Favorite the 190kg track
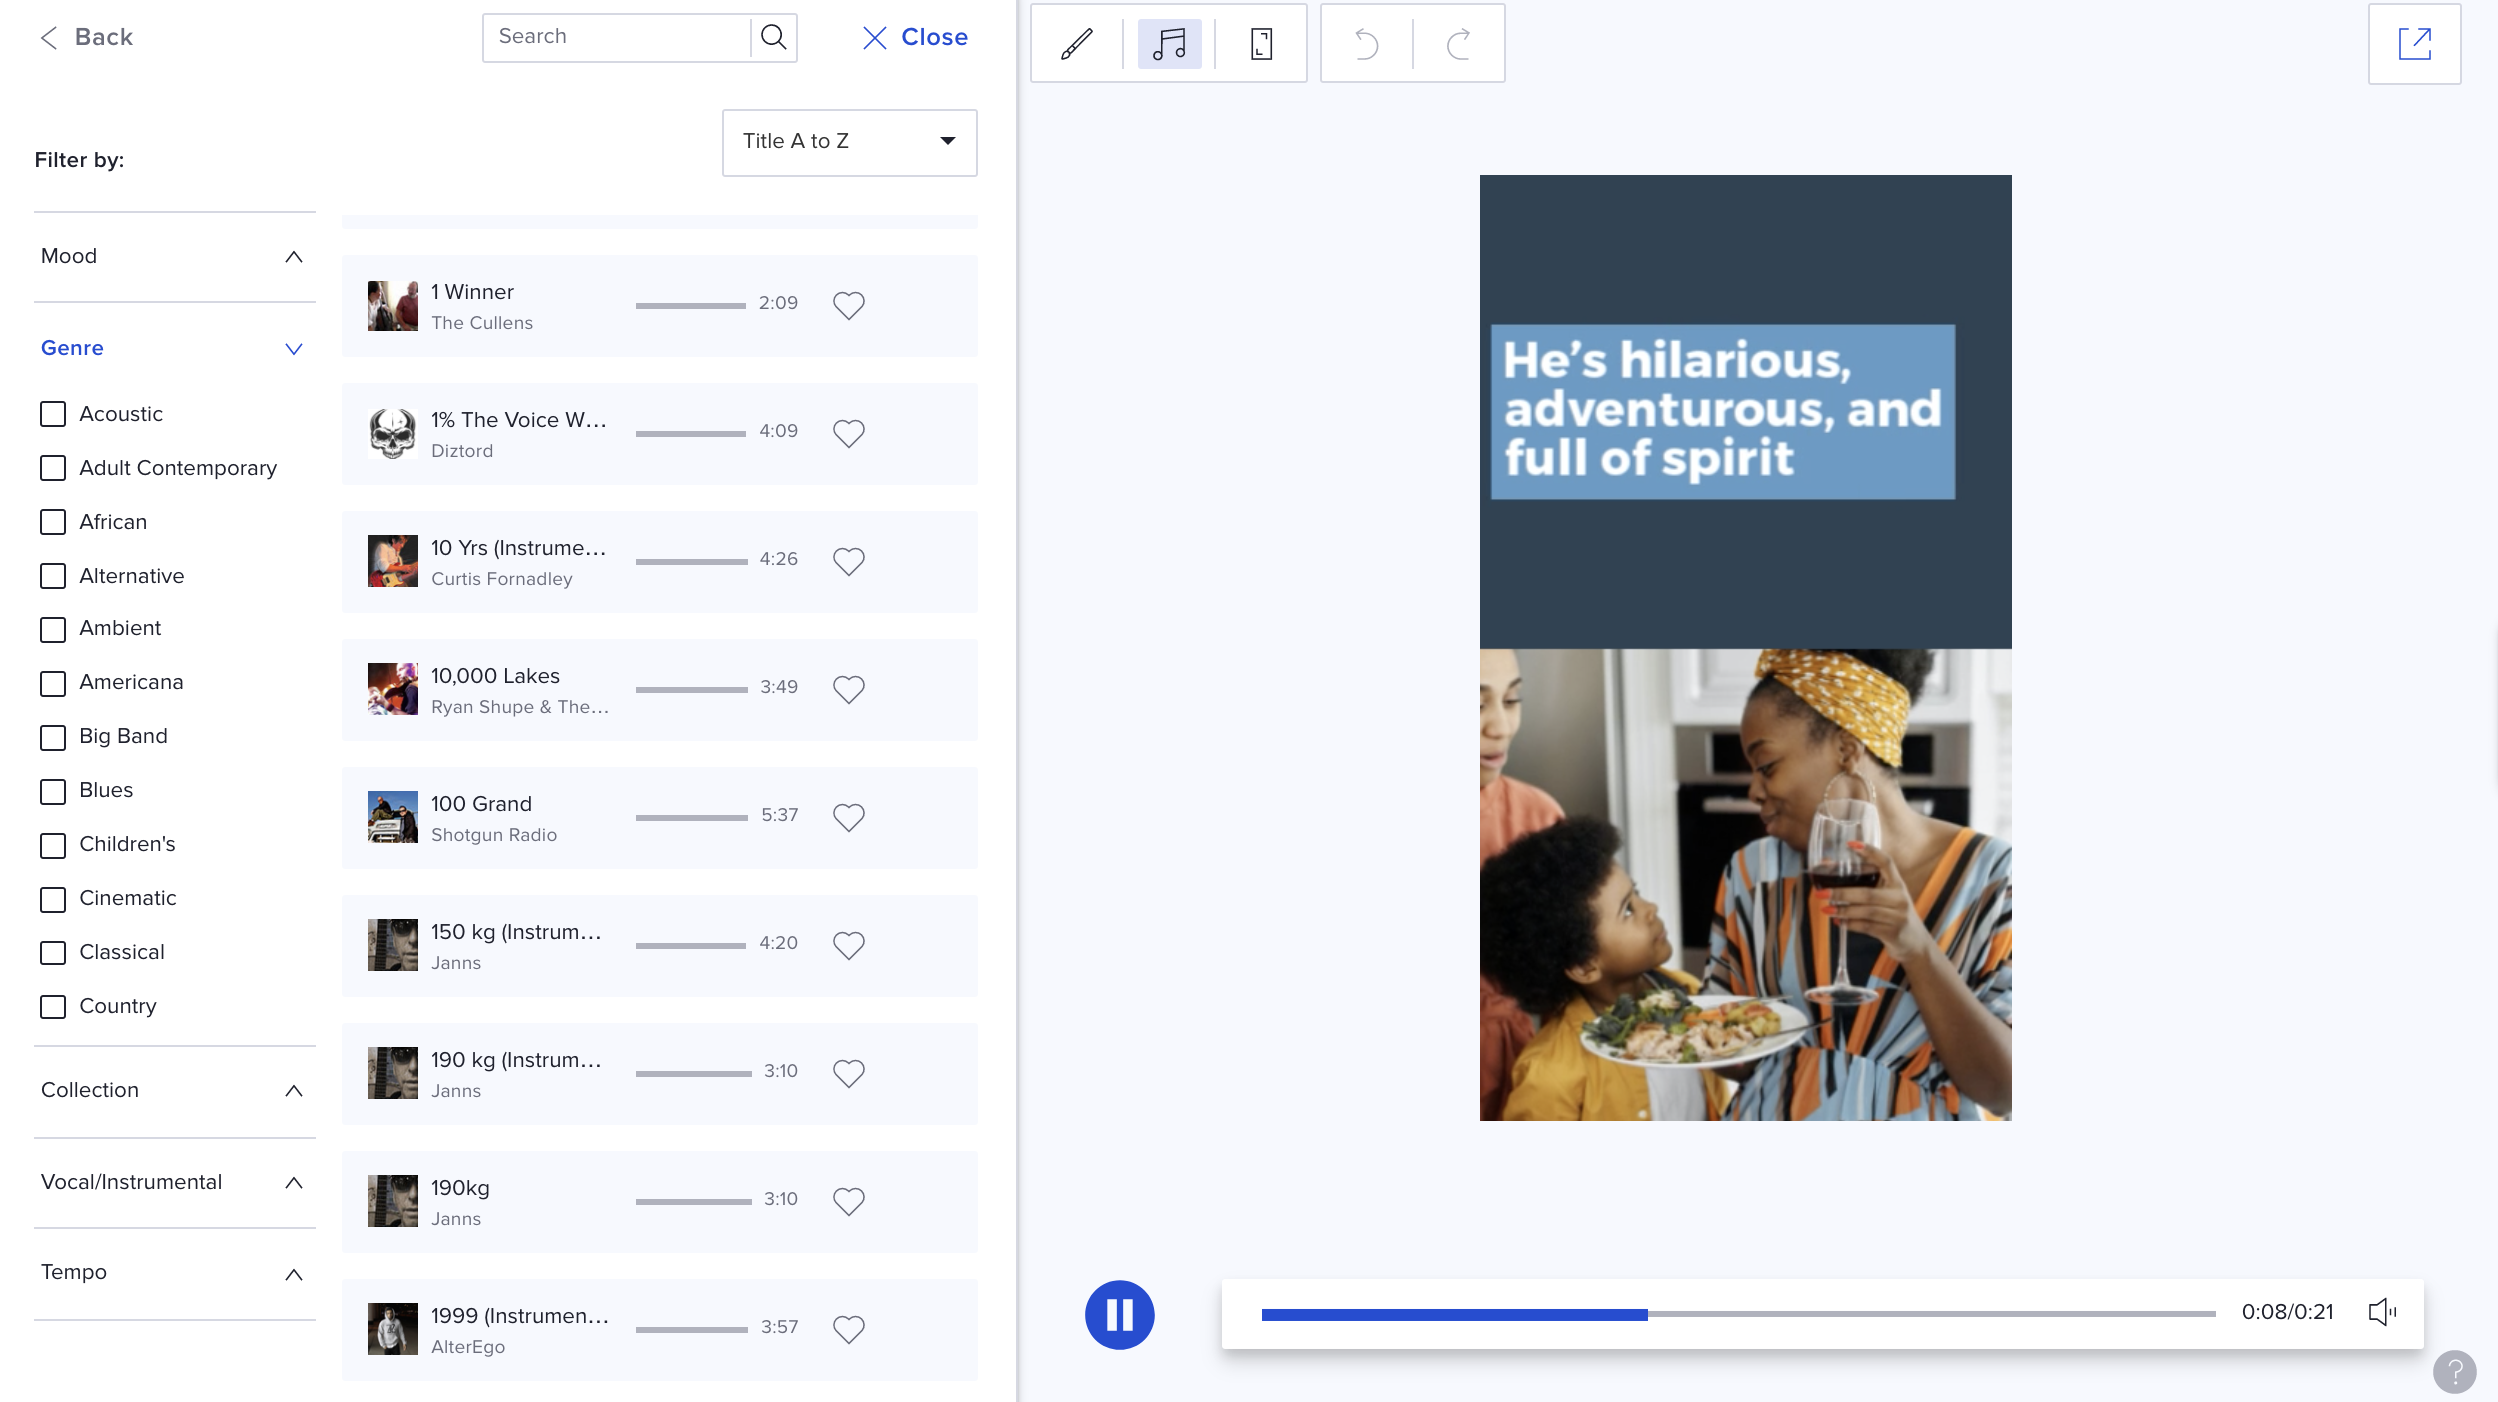The width and height of the screenshot is (2498, 1402). coord(848,1201)
